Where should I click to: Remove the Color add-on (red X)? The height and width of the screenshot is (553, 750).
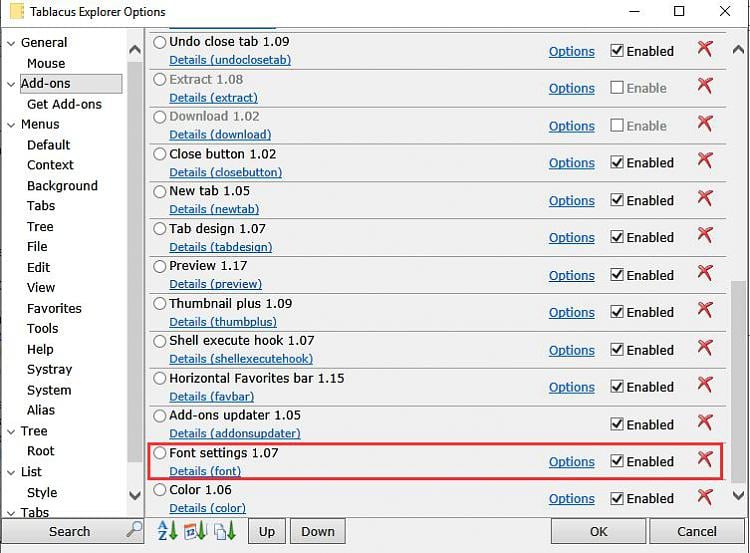[705, 497]
